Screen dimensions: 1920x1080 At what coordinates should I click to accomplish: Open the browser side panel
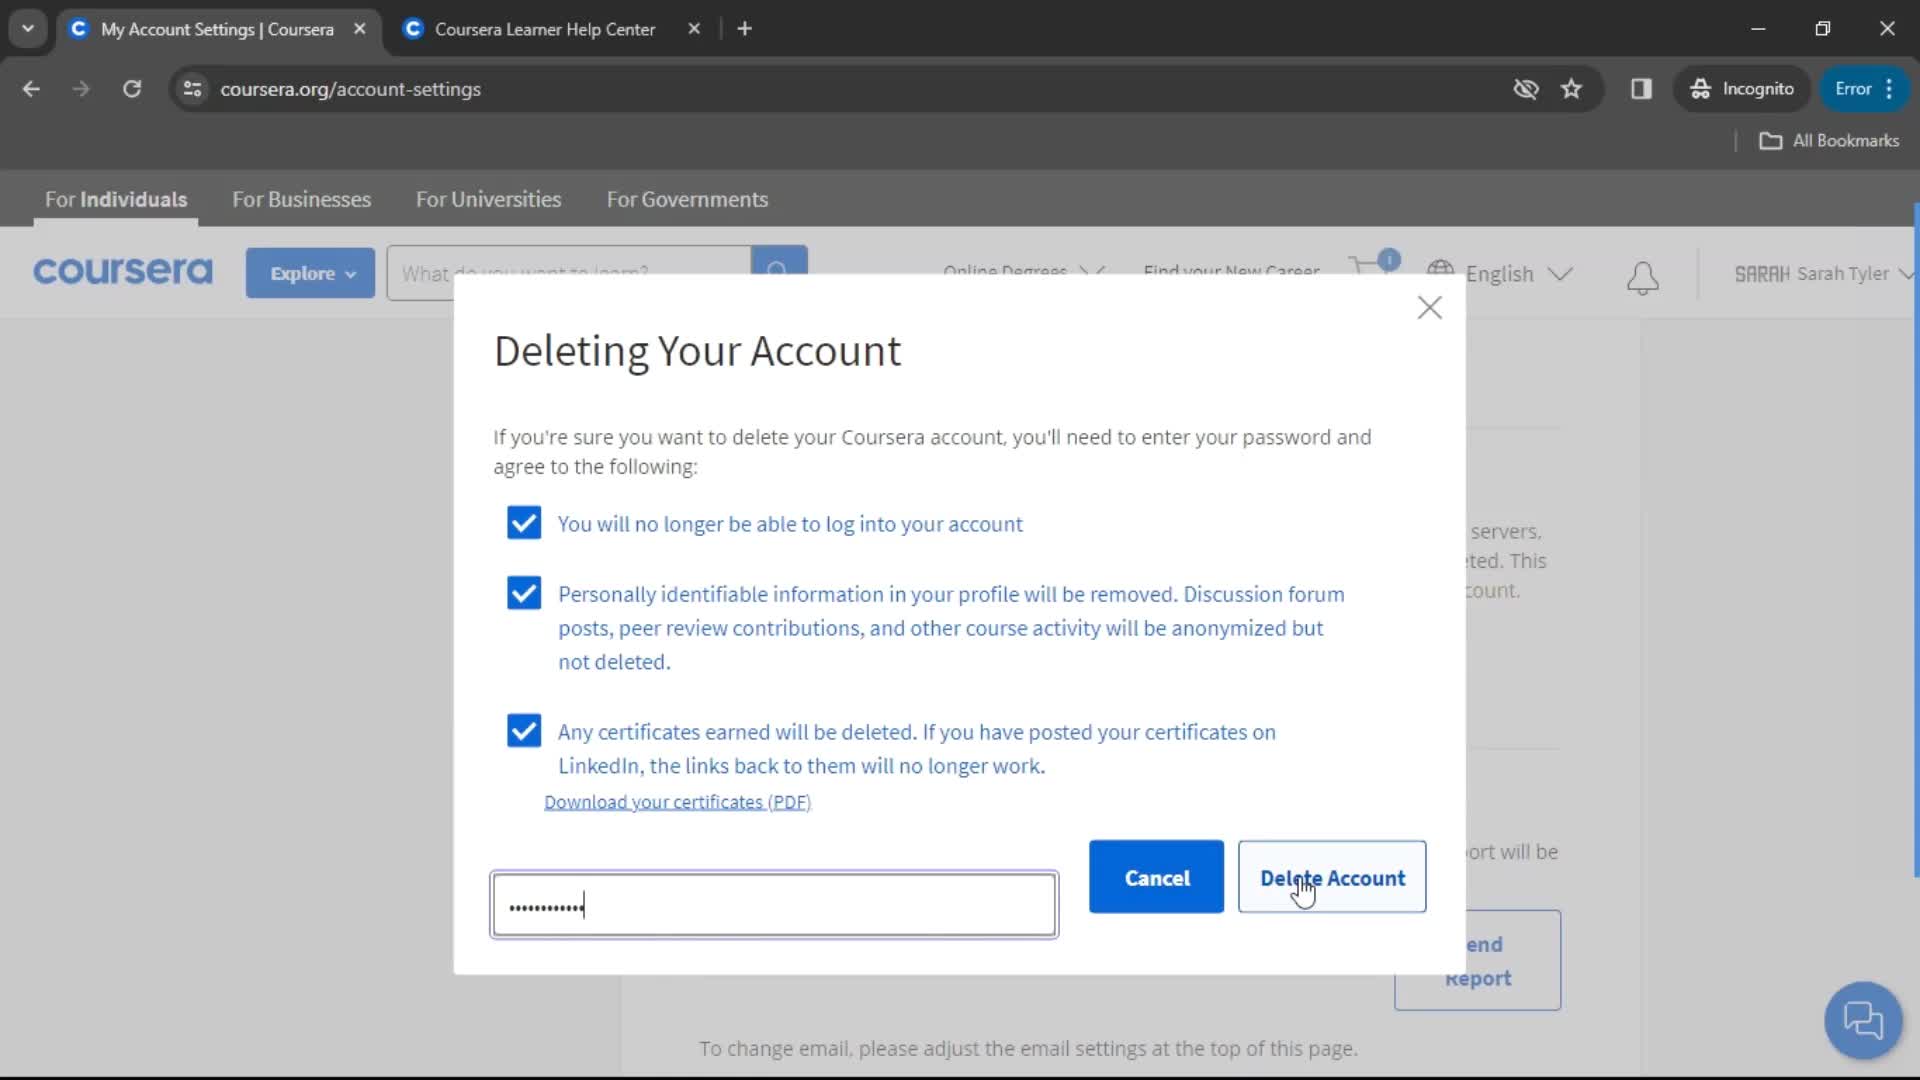coord(1641,89)
